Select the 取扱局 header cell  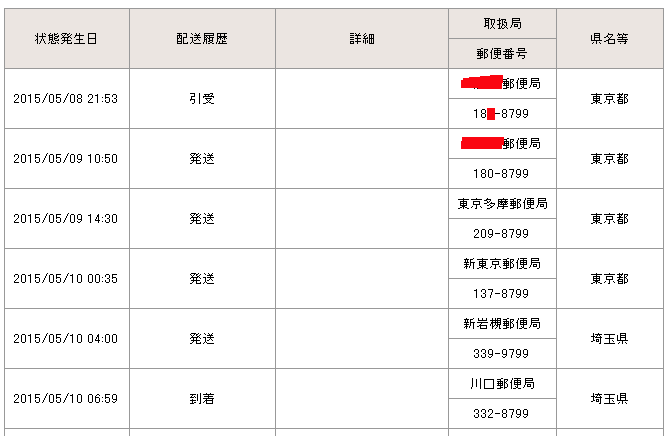point(502,24)
